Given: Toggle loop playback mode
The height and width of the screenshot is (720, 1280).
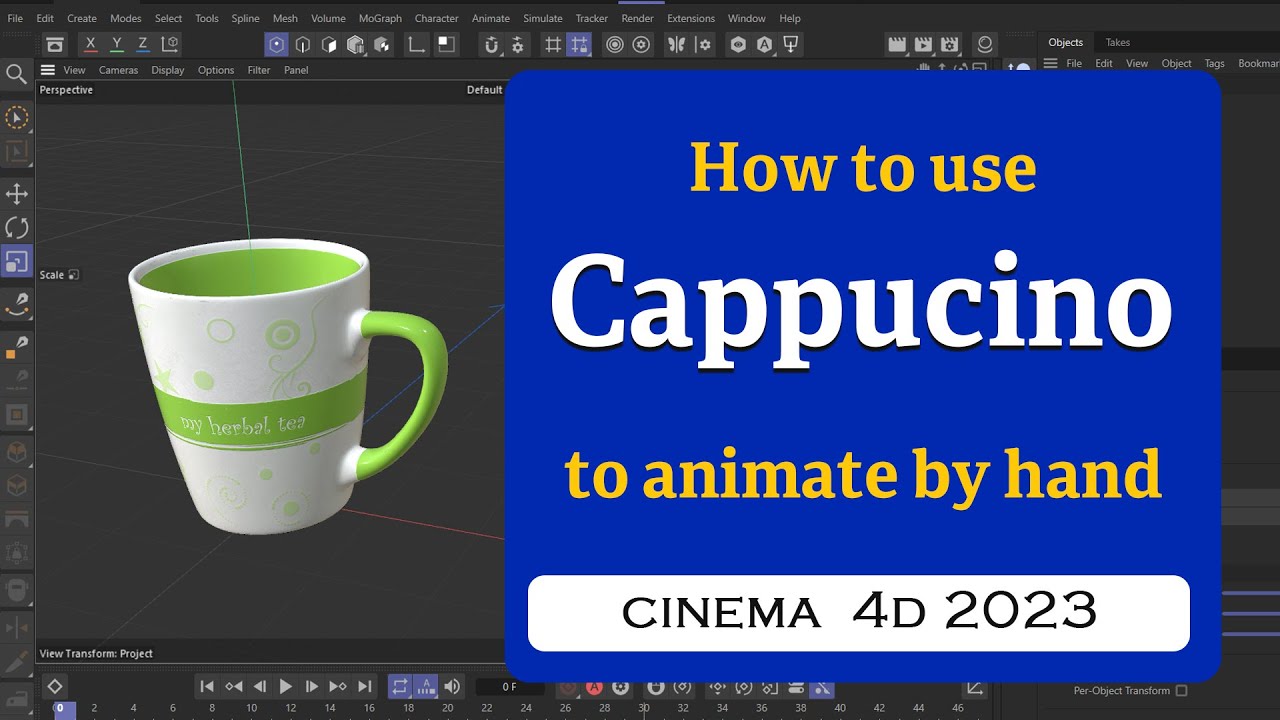Looking at the screenshot, I should pos(400,686).
